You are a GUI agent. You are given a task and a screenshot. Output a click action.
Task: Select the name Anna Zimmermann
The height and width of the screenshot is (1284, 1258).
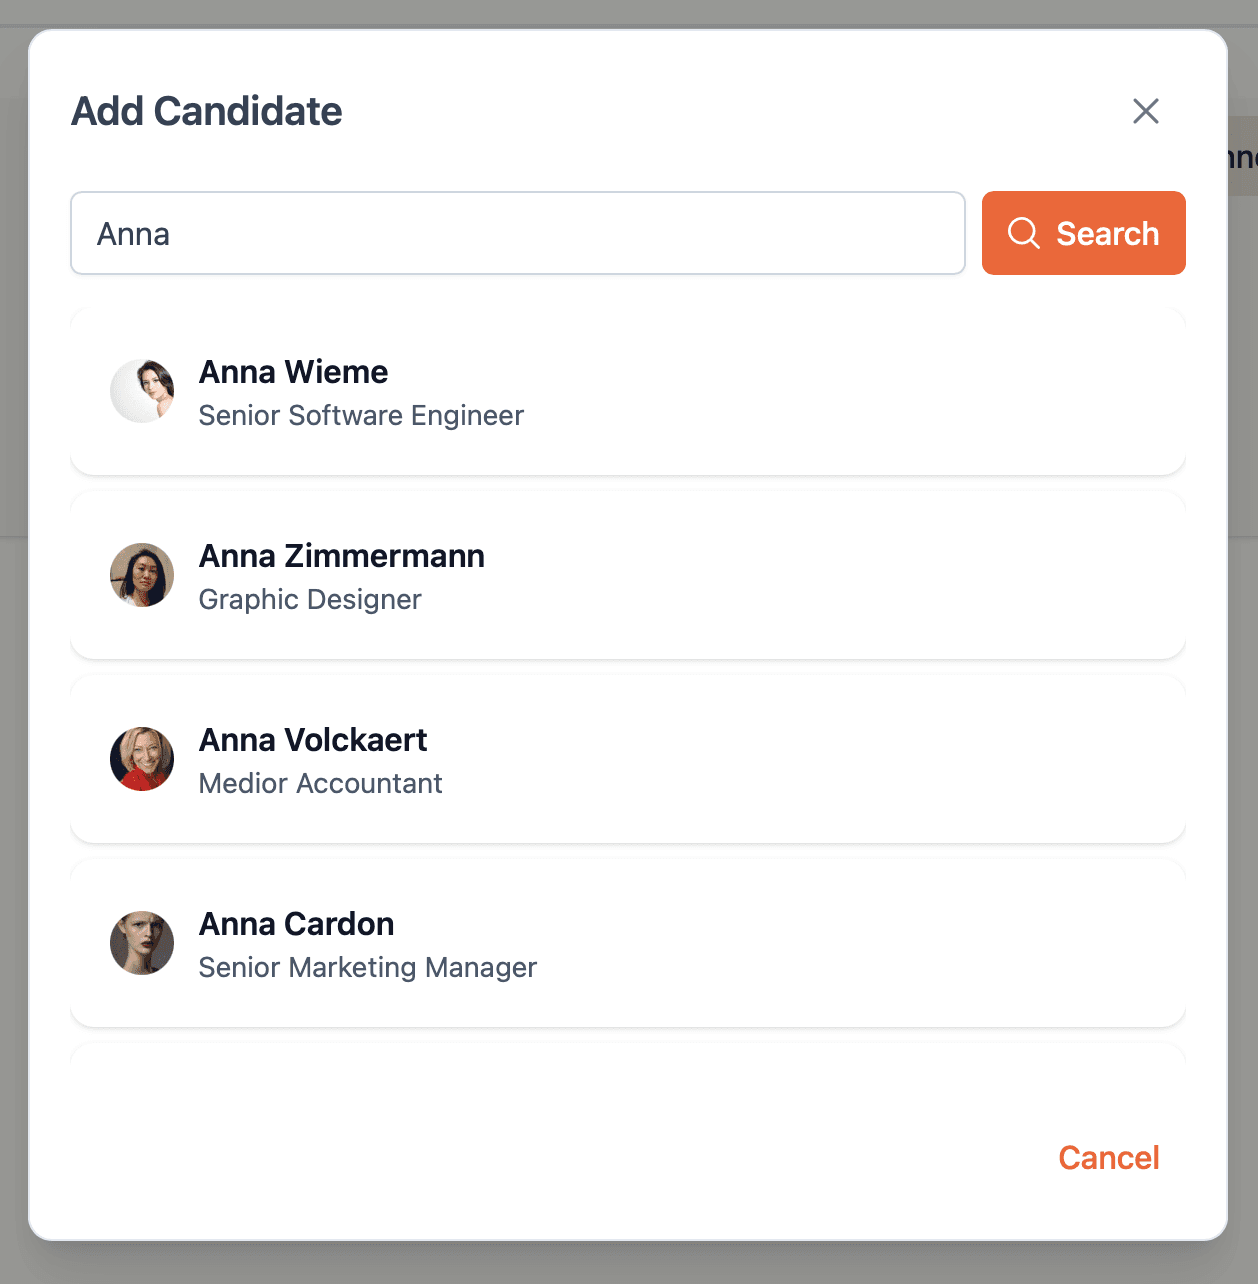(342, 556)
